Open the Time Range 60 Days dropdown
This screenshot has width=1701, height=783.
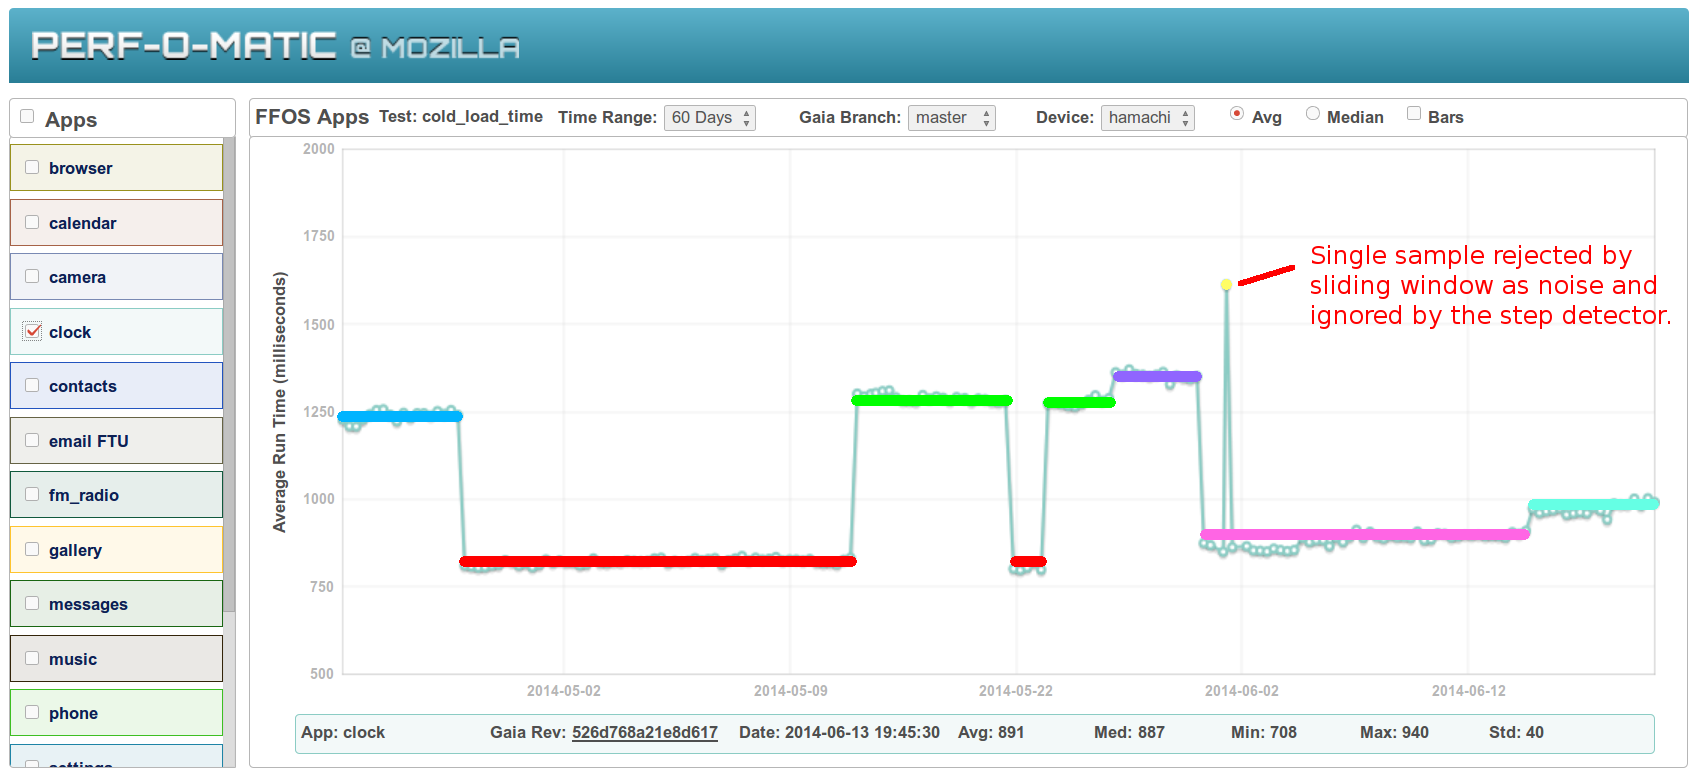[710, 118]
